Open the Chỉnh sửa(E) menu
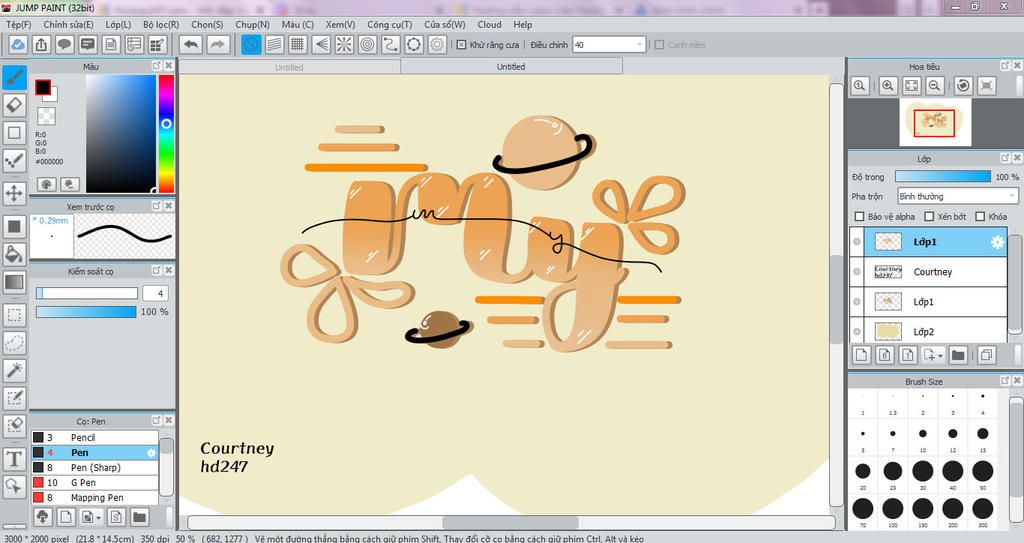Image resolution: width=1024 pixels, height=543 pixels. (69, 24)
